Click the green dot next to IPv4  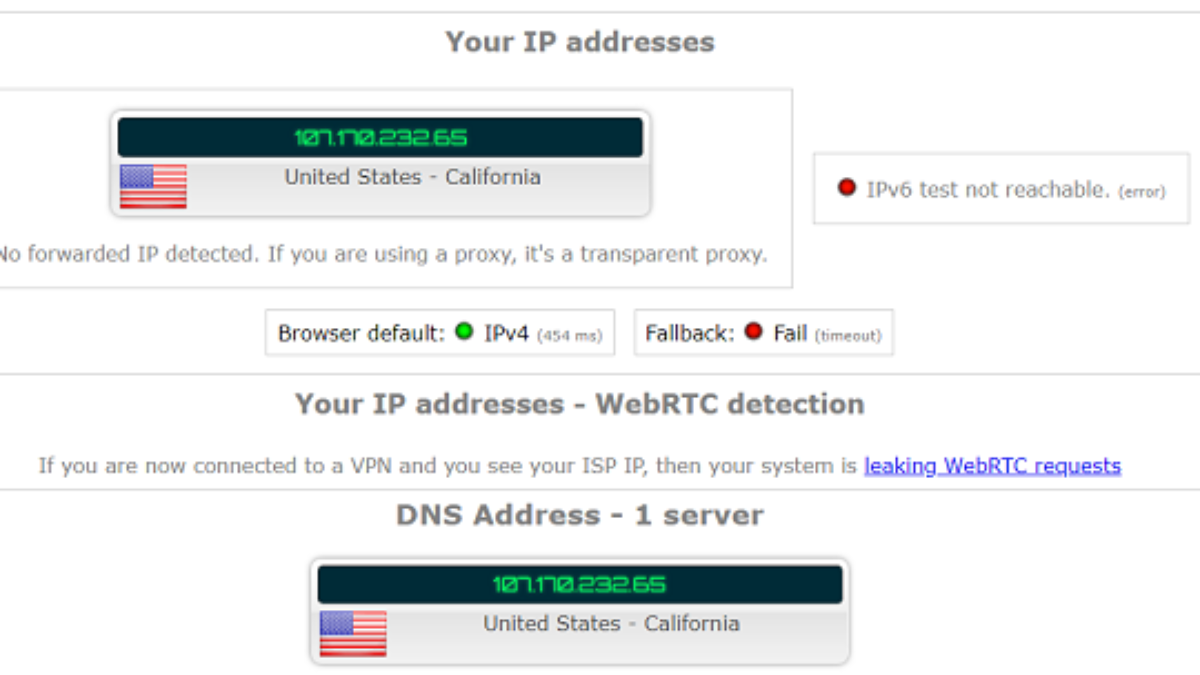(x=464, y=331)
